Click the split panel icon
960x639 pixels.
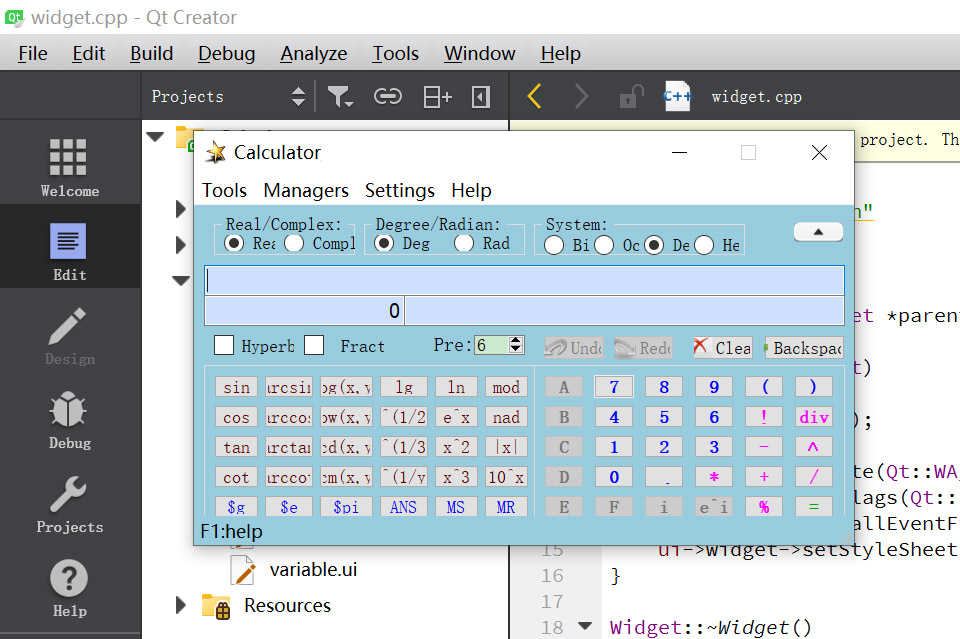click(x=437, y=97)
